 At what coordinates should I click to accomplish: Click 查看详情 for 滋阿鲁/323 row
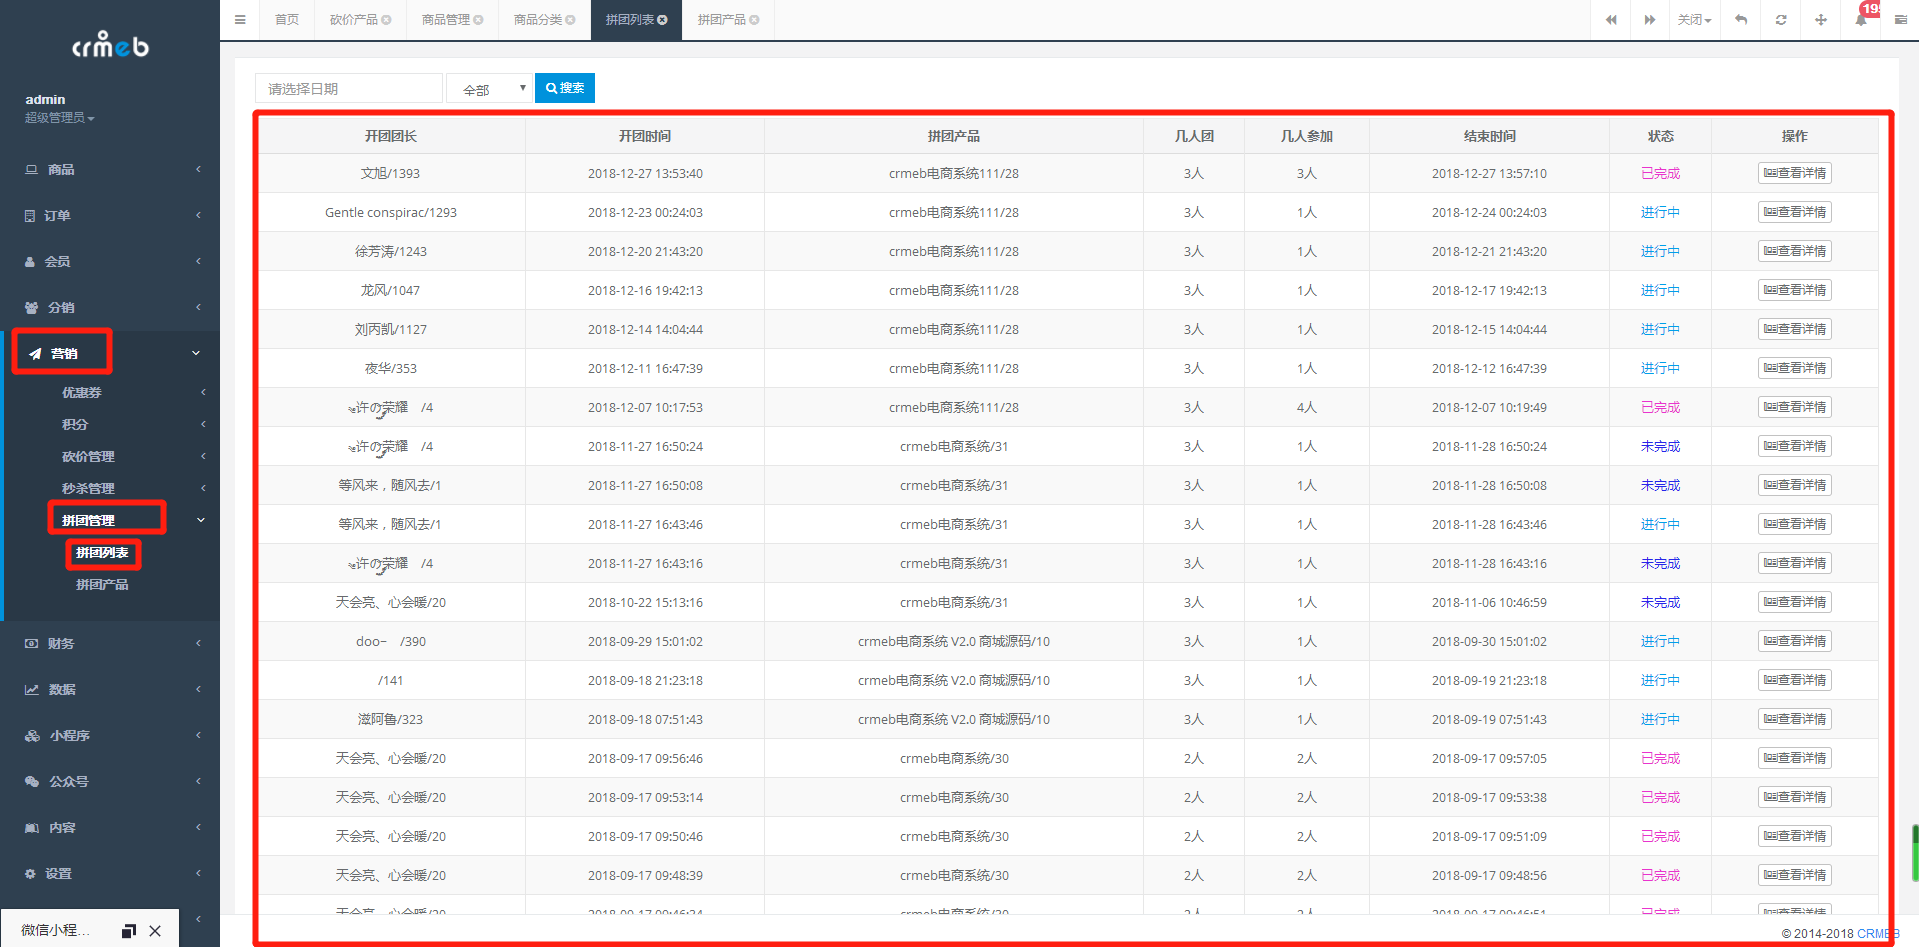[x=1795, y=719]
